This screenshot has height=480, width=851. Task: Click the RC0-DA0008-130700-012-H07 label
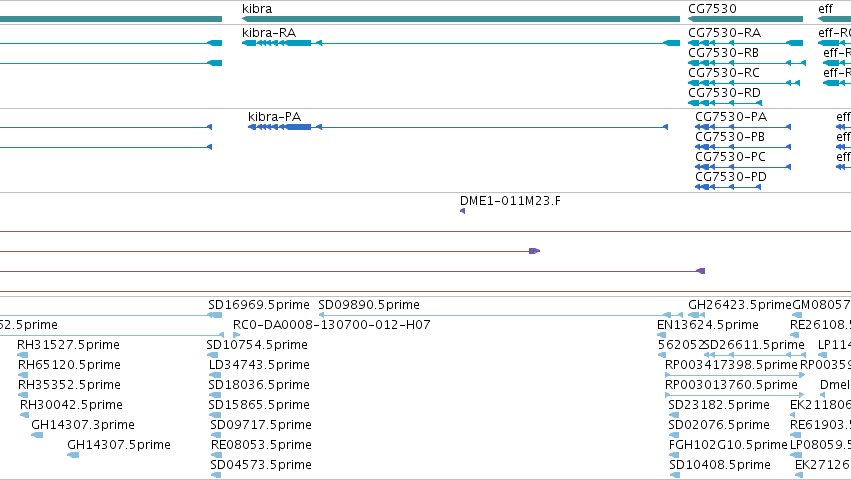click(332, 325)
